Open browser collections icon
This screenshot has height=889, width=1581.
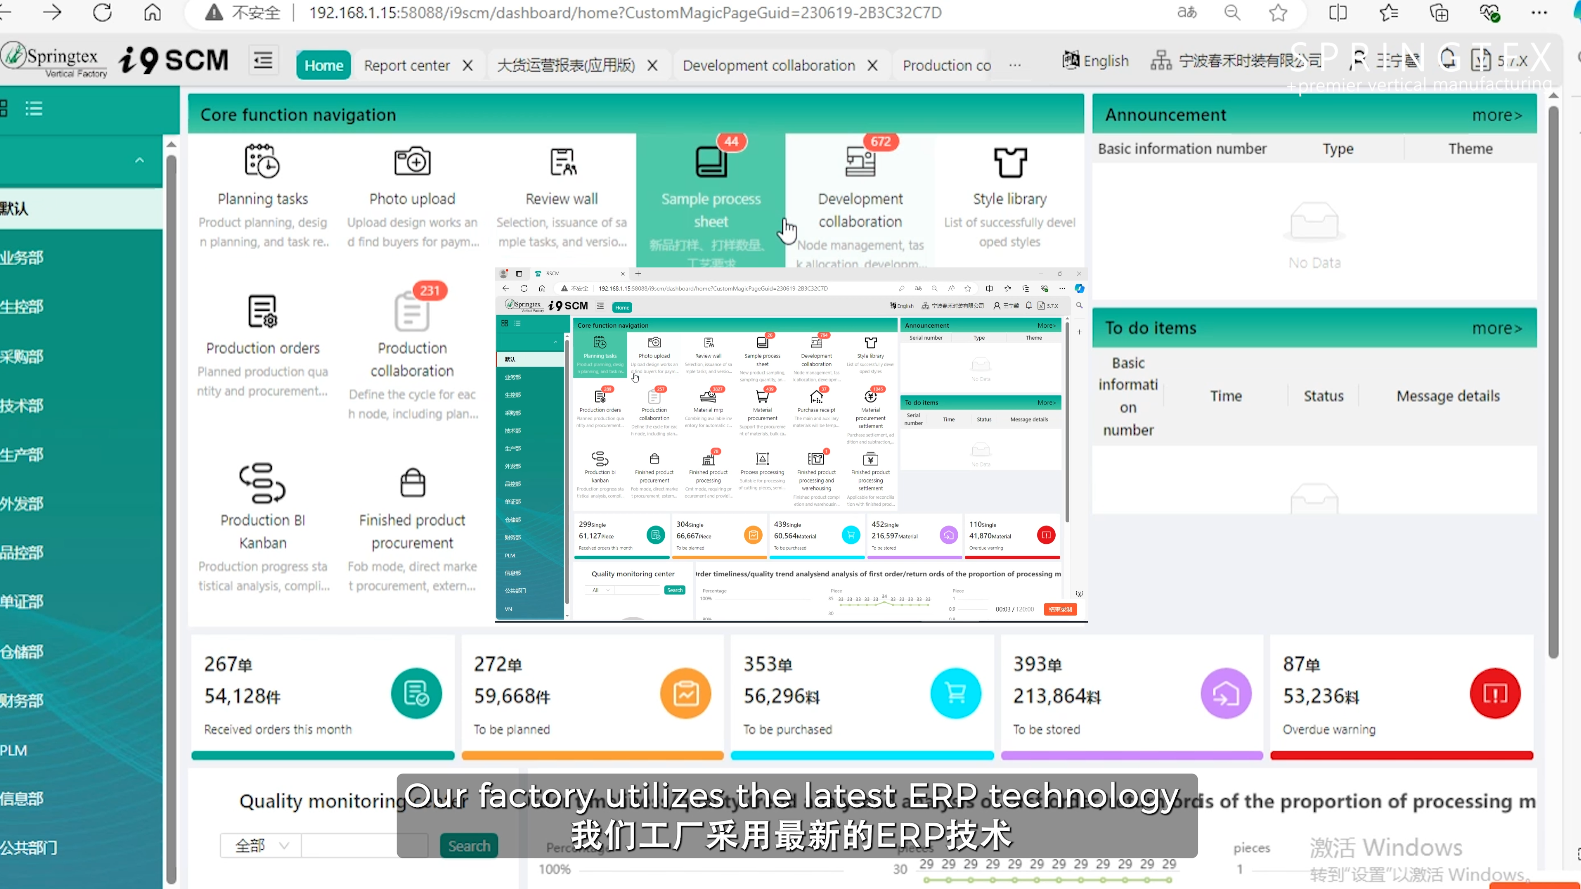click(1439, 13)
